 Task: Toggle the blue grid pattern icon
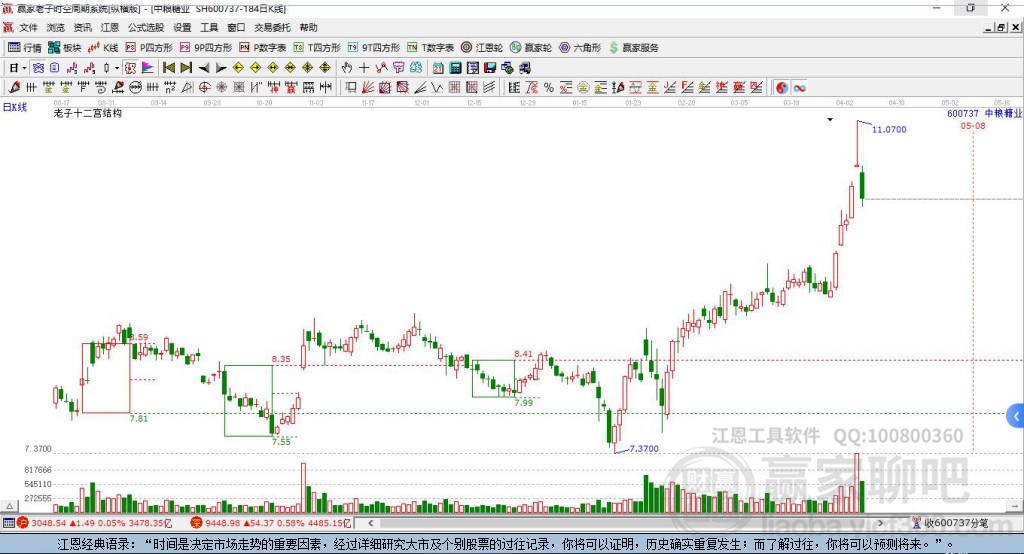tap(39, 68)
